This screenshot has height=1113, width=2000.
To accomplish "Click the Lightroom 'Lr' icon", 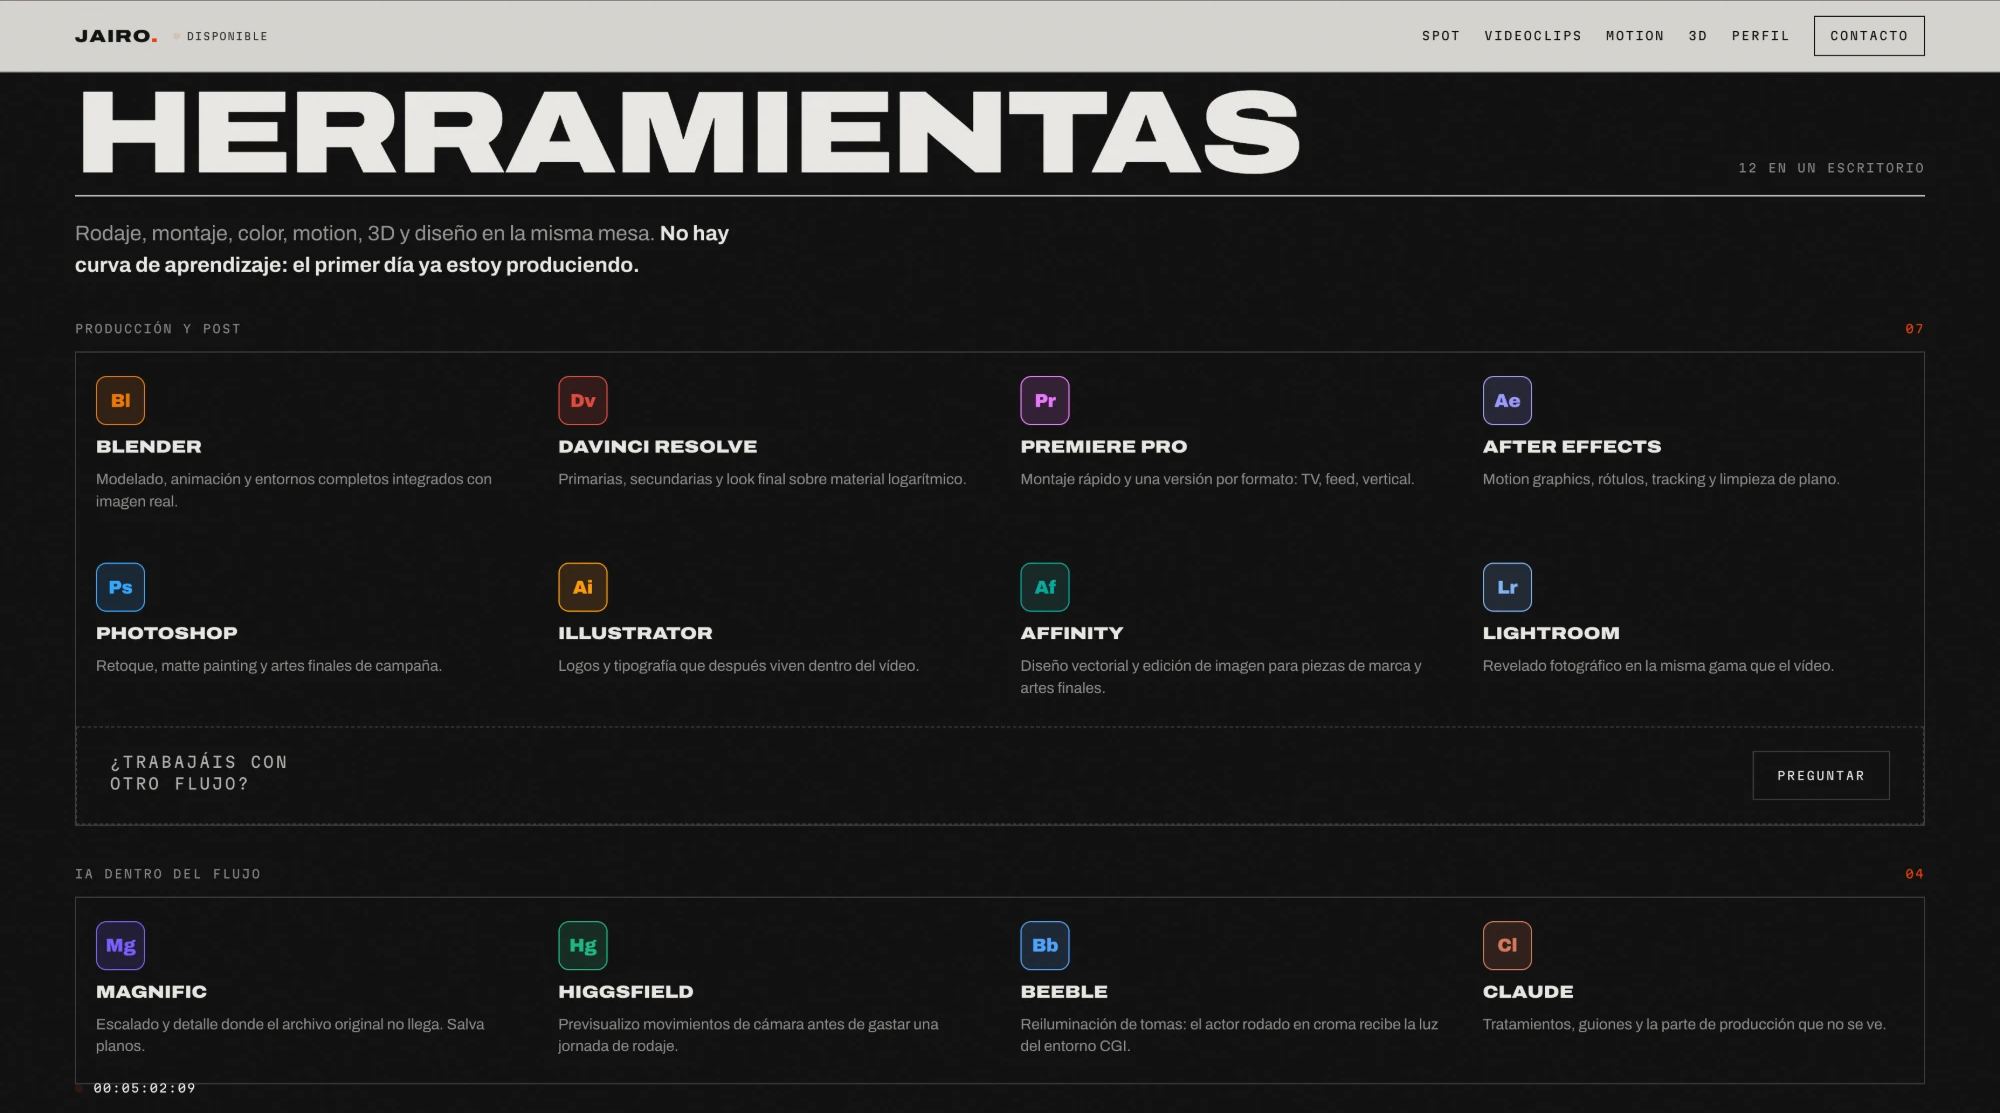I will [1507, 587].
